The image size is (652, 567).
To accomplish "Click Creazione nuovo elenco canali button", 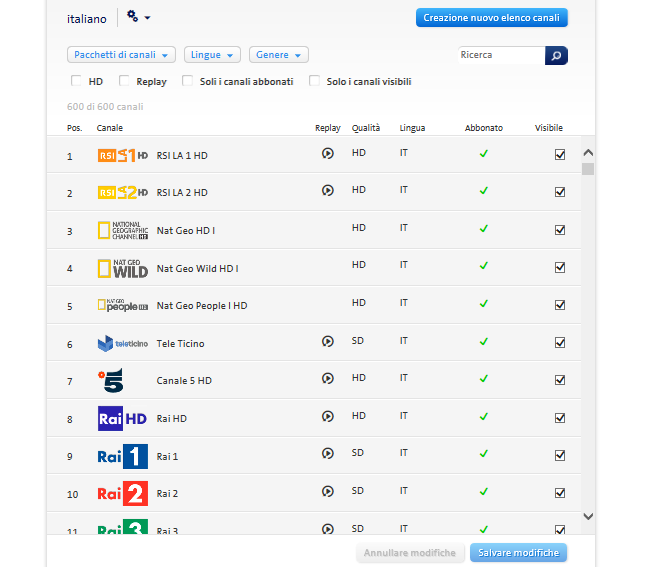I will 491,18.
